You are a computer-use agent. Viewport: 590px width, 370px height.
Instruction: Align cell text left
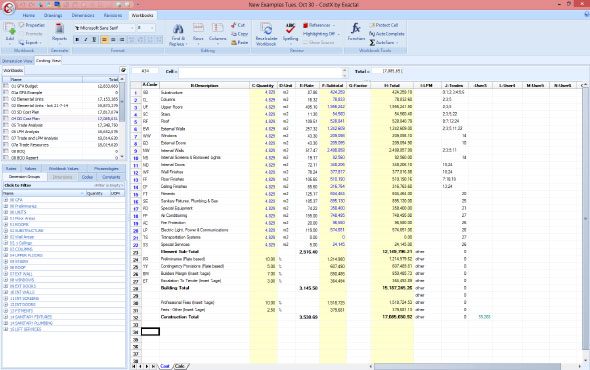104,40
